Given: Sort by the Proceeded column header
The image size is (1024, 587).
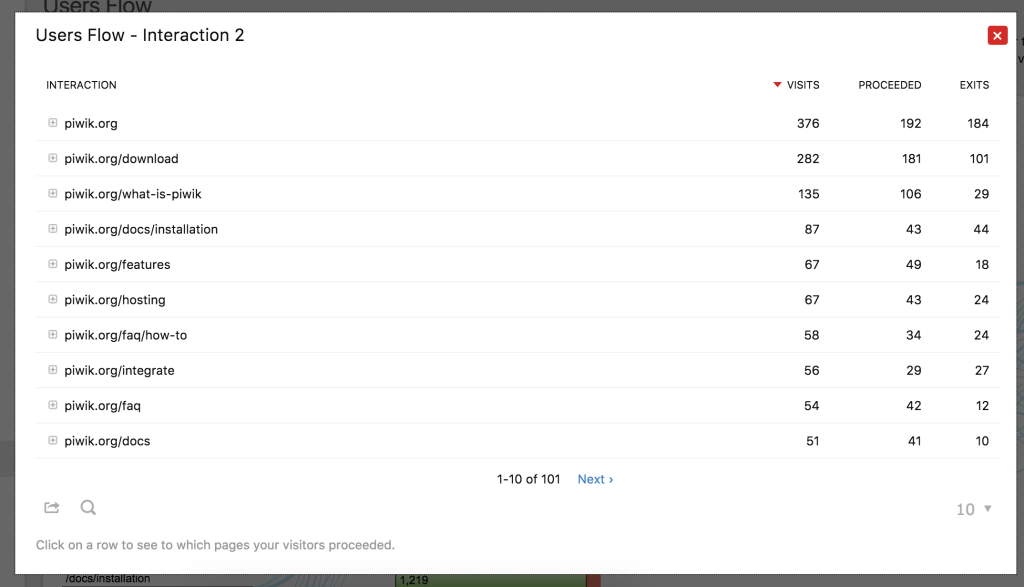Looking at the screenshot, I should 889,85.
